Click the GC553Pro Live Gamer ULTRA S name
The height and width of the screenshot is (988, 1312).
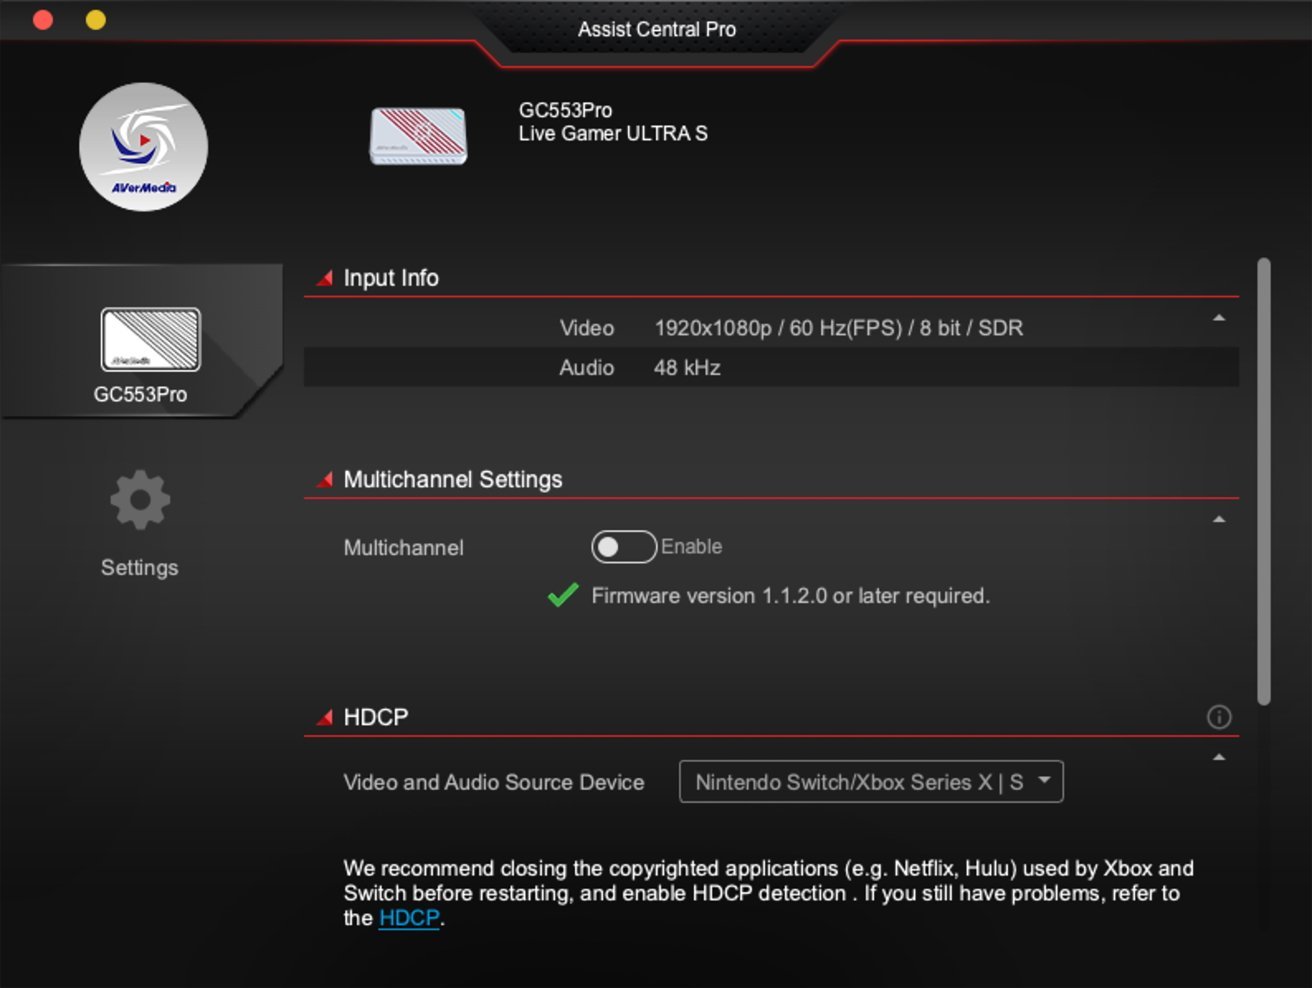[613, 122]
